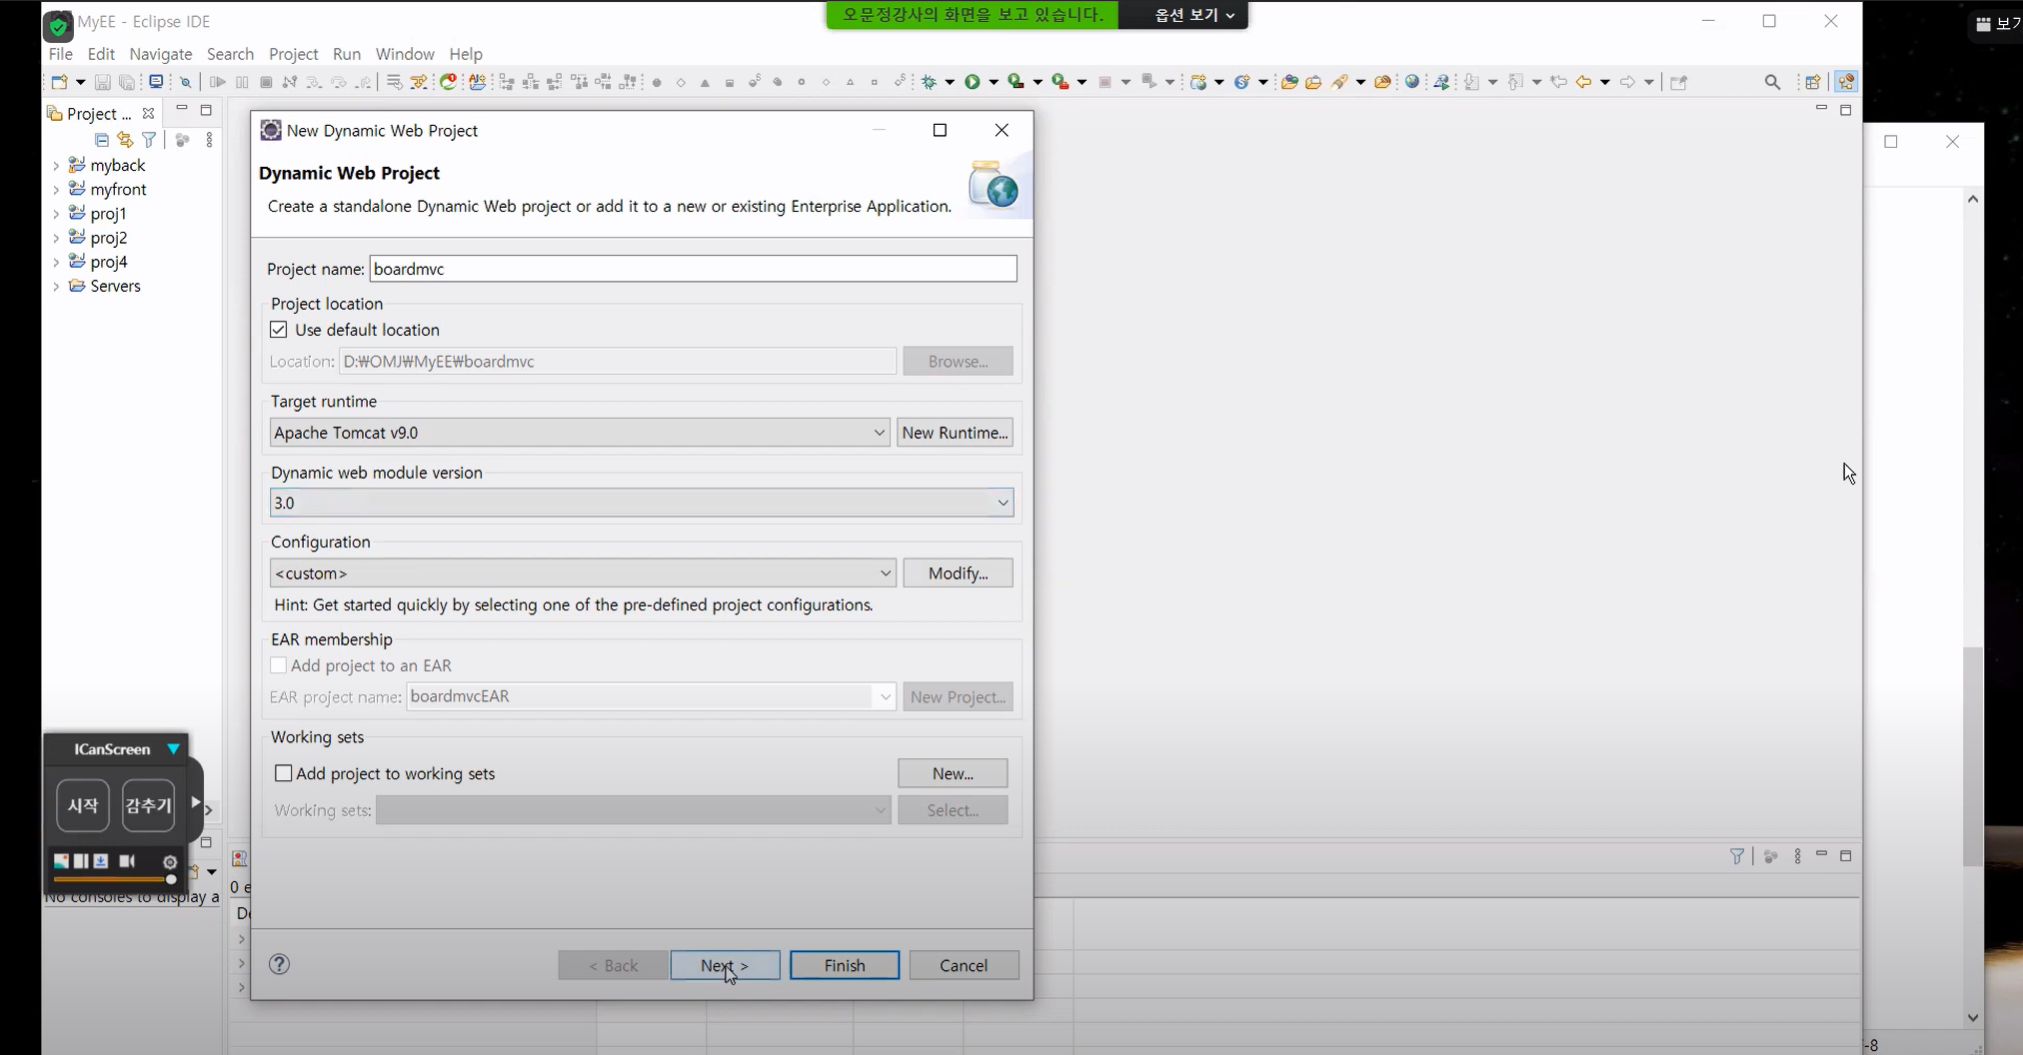Screen dimensions: 2023x1055
Task: Click the New Runtime... button
Action: [955, 433]
